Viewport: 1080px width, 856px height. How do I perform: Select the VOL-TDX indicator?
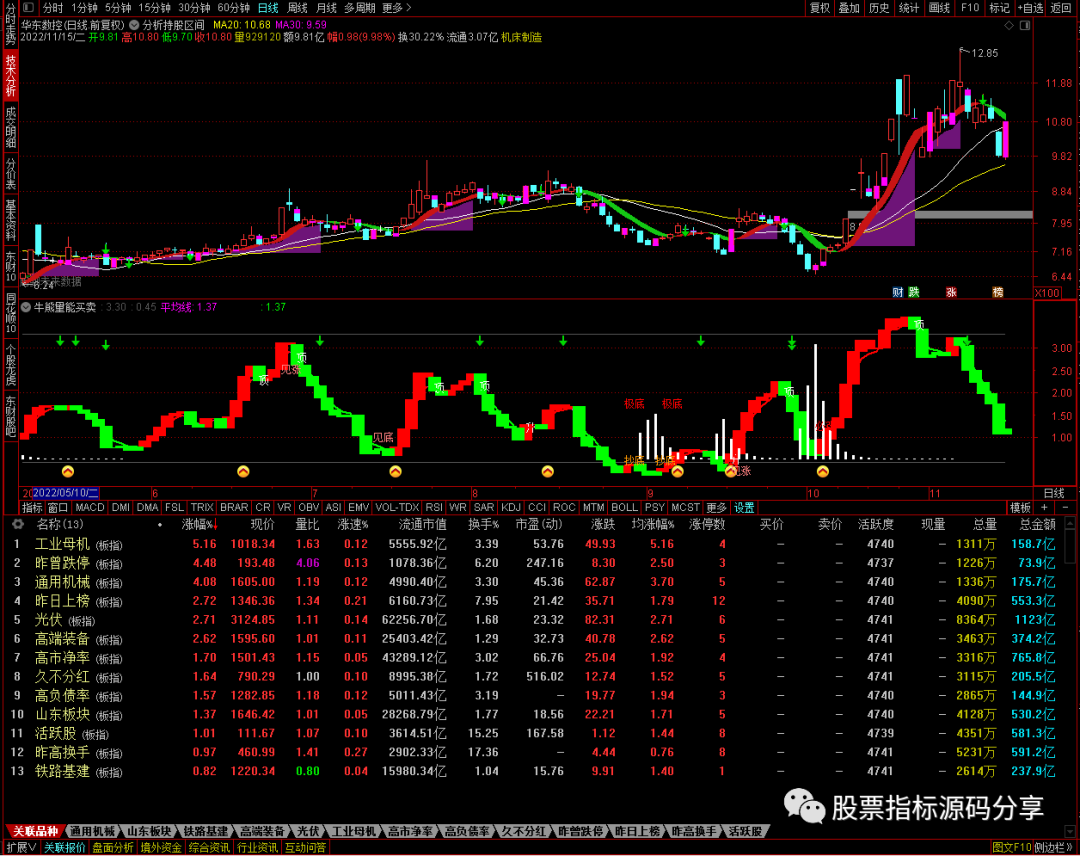(x=397, y=508)
